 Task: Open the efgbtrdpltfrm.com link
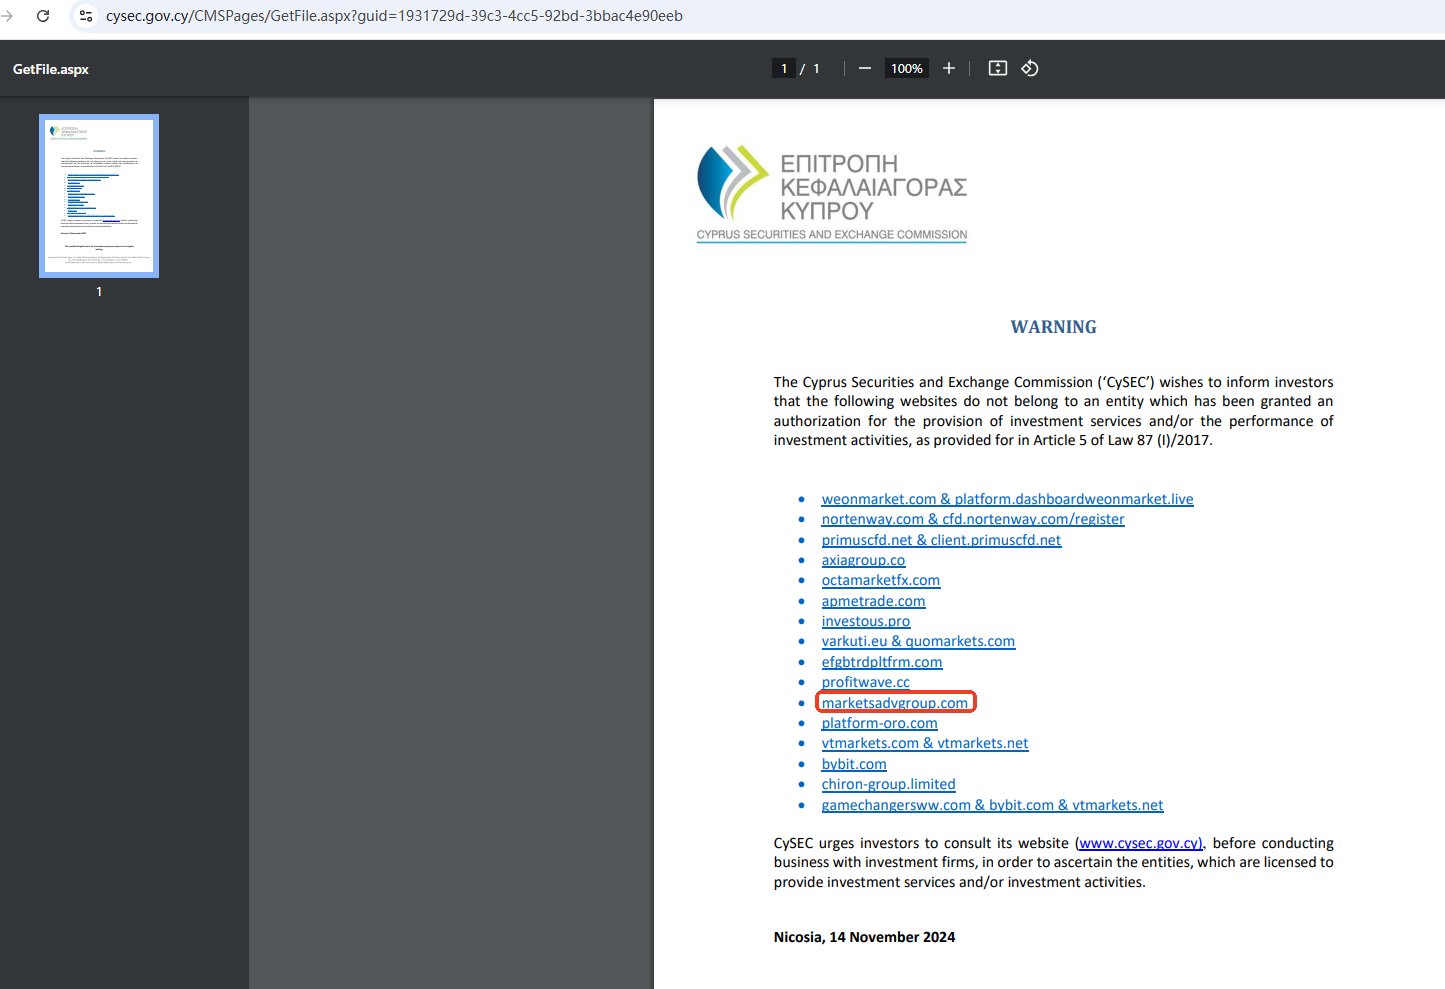[x=882, y=662]
